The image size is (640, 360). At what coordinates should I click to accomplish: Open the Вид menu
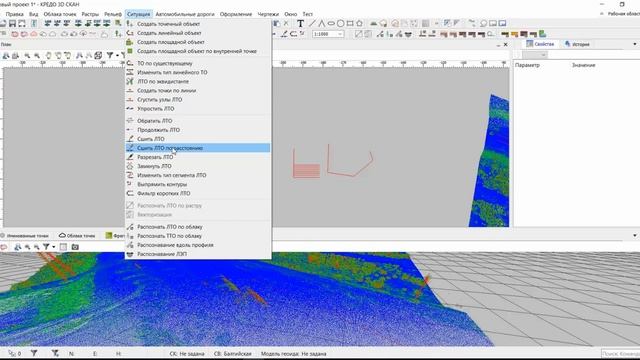(33, 14)
